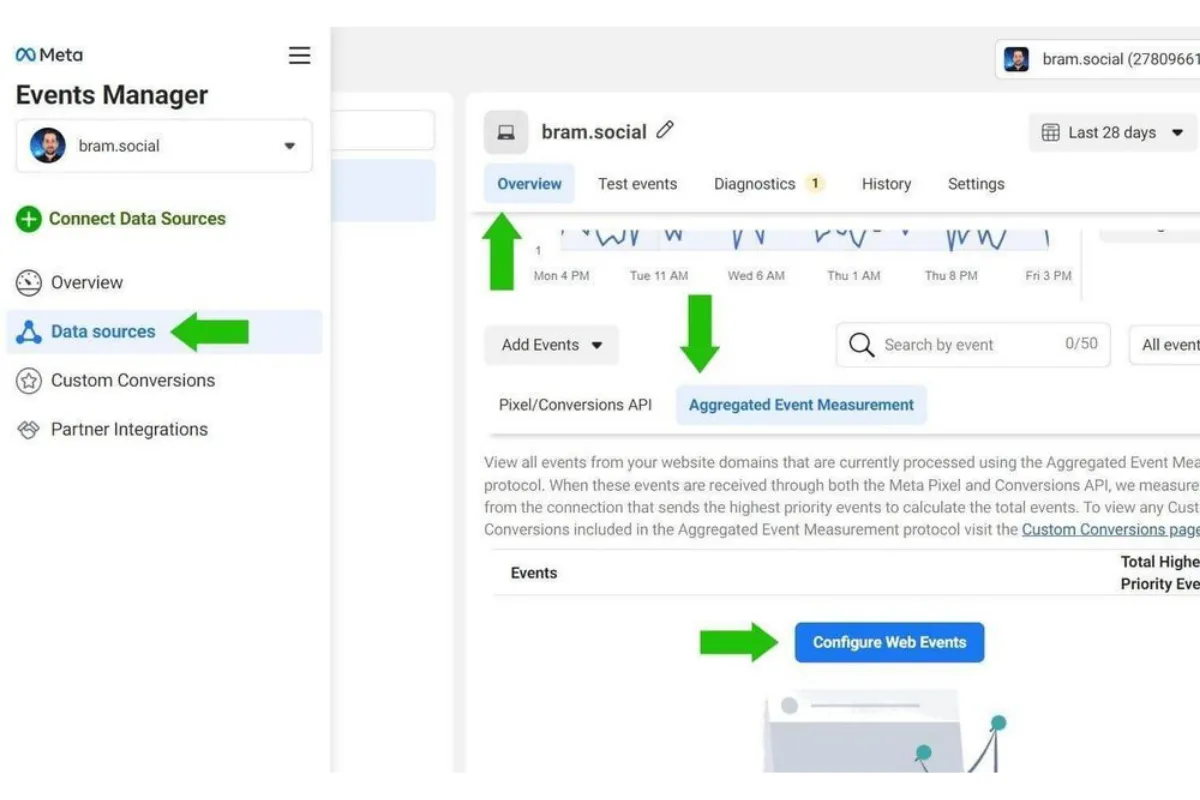Image resolution: width=1200 pixels, height=800 pixels.
Task: Open the Settings tab
Action: coord(976,184)
